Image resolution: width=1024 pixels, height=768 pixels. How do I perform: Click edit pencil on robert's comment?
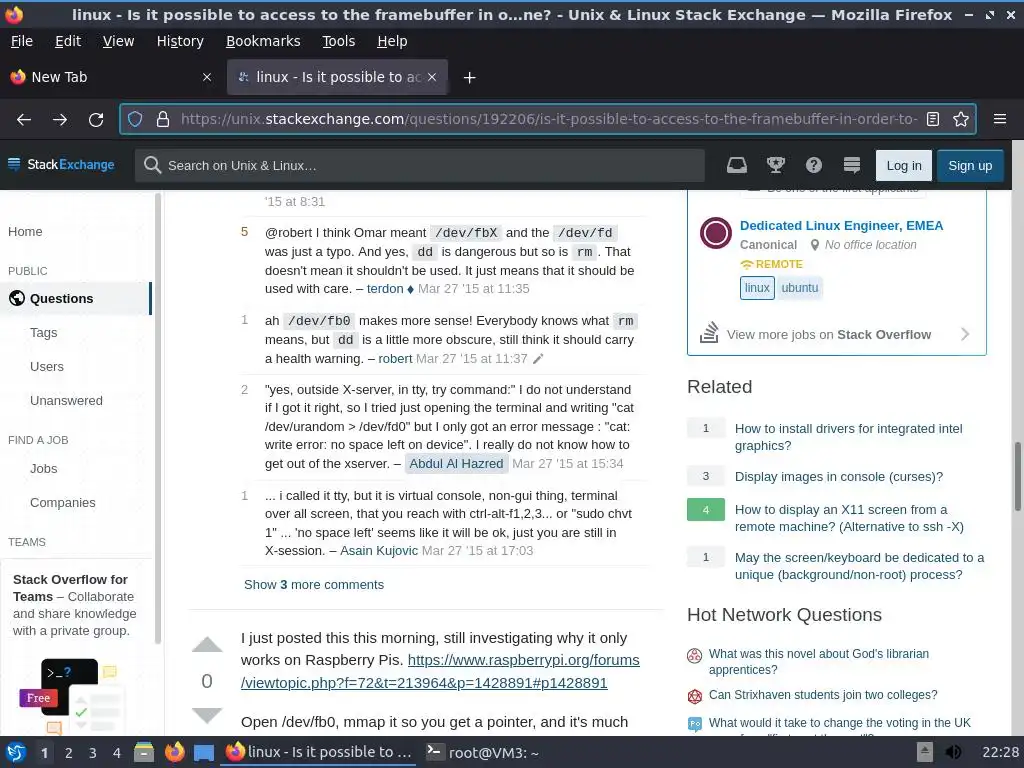(x=538, y=359)
